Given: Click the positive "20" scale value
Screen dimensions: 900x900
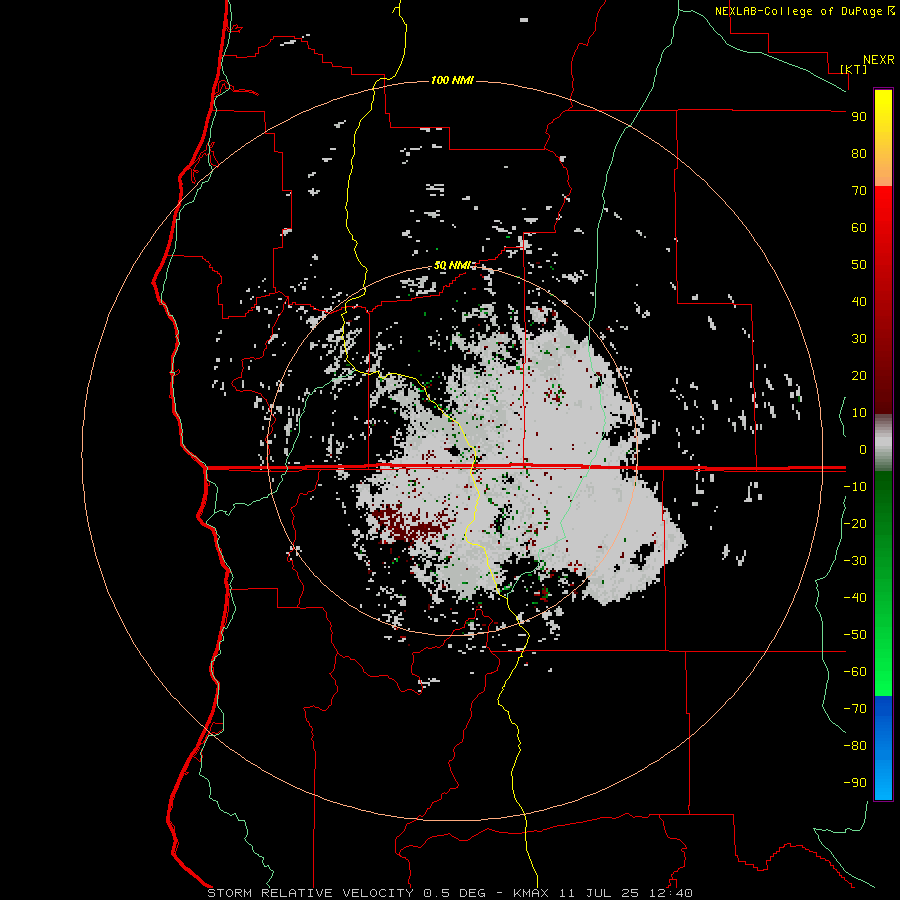Looking at the screenshot, I should click(x=859, y=375).
